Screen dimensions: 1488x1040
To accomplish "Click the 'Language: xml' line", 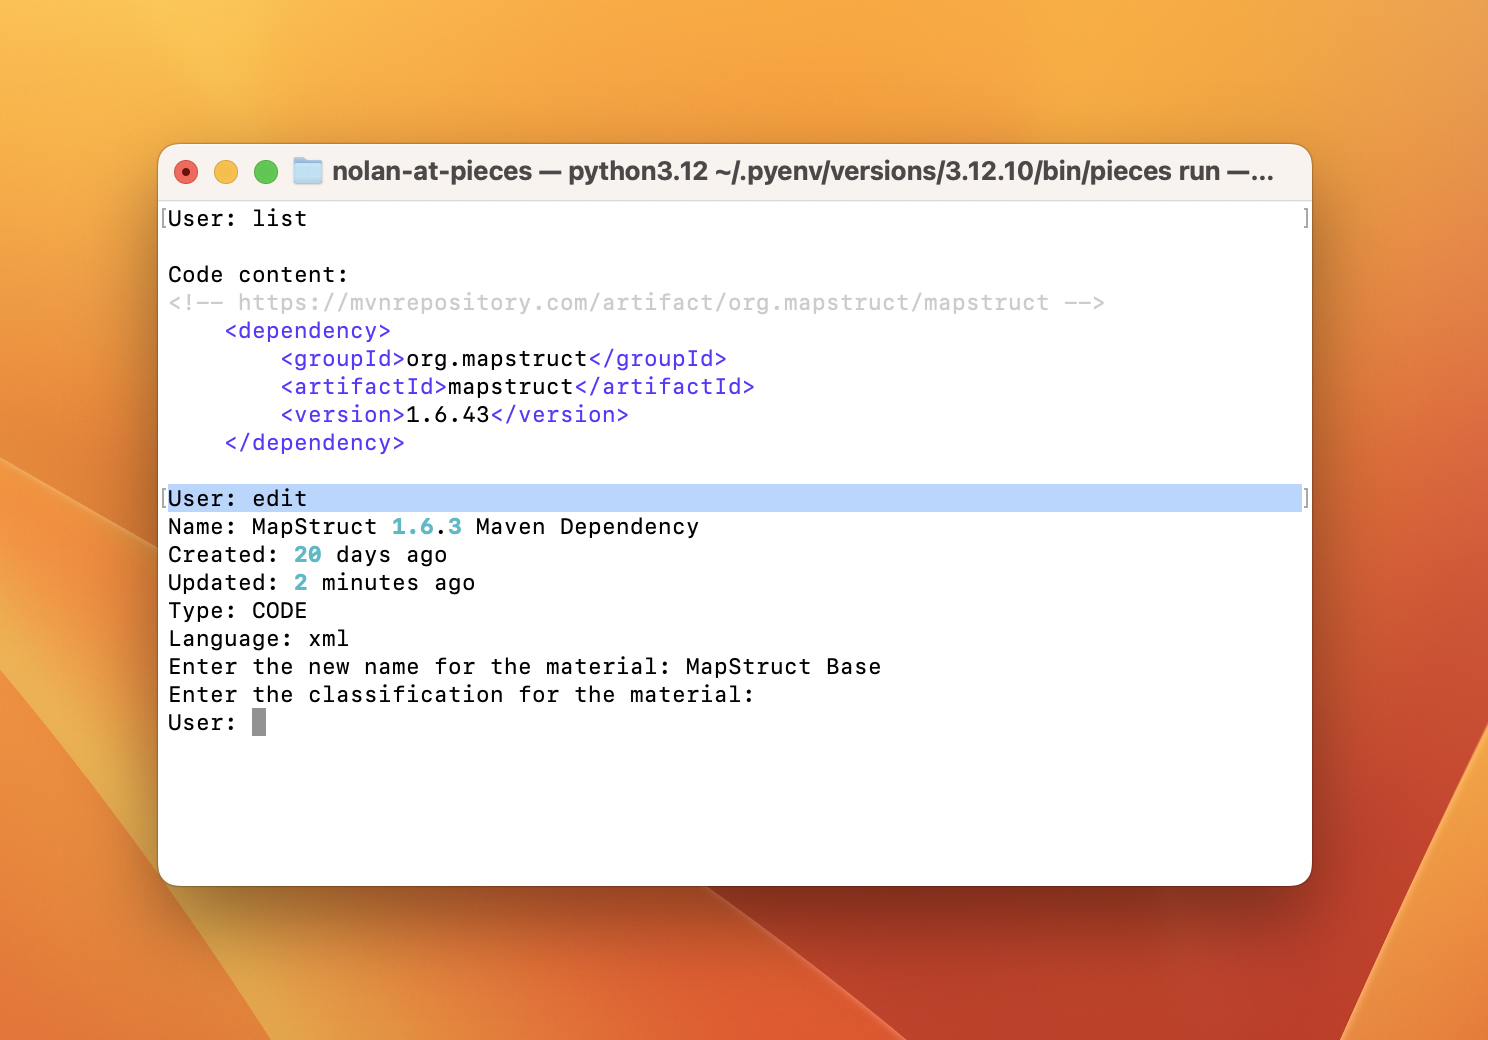I will click(259, 639).
